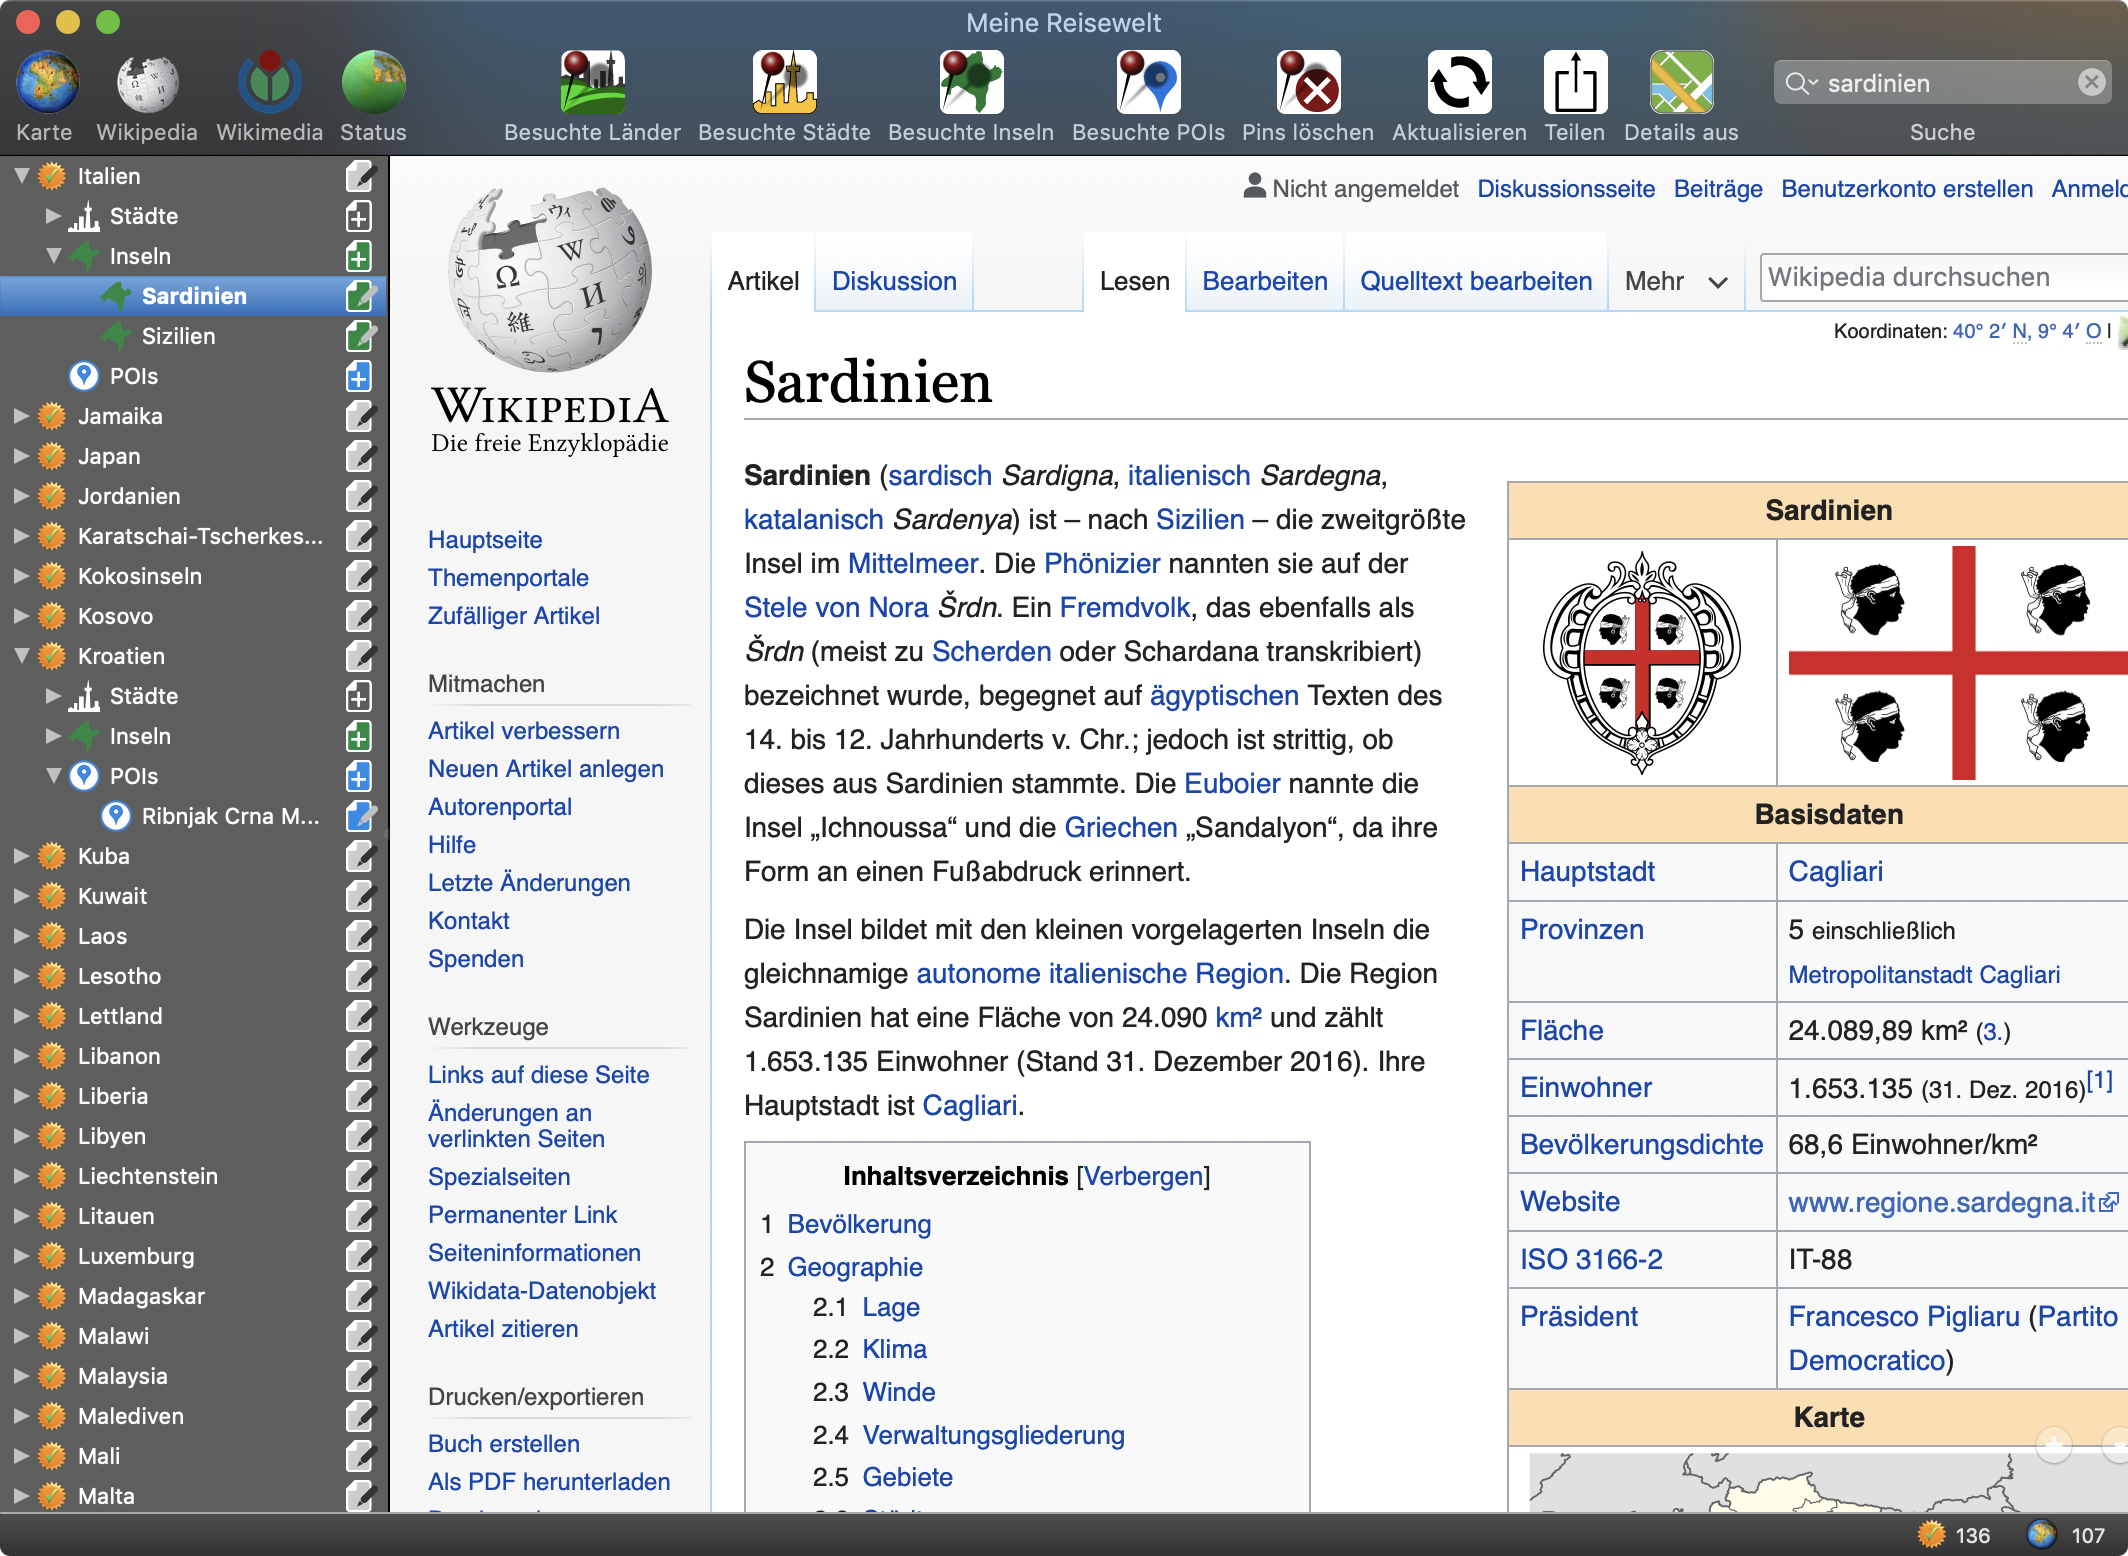Show Besuchte POIs pins
This screenshot has width=2128, height=1556.
[x=1148, y=82]
